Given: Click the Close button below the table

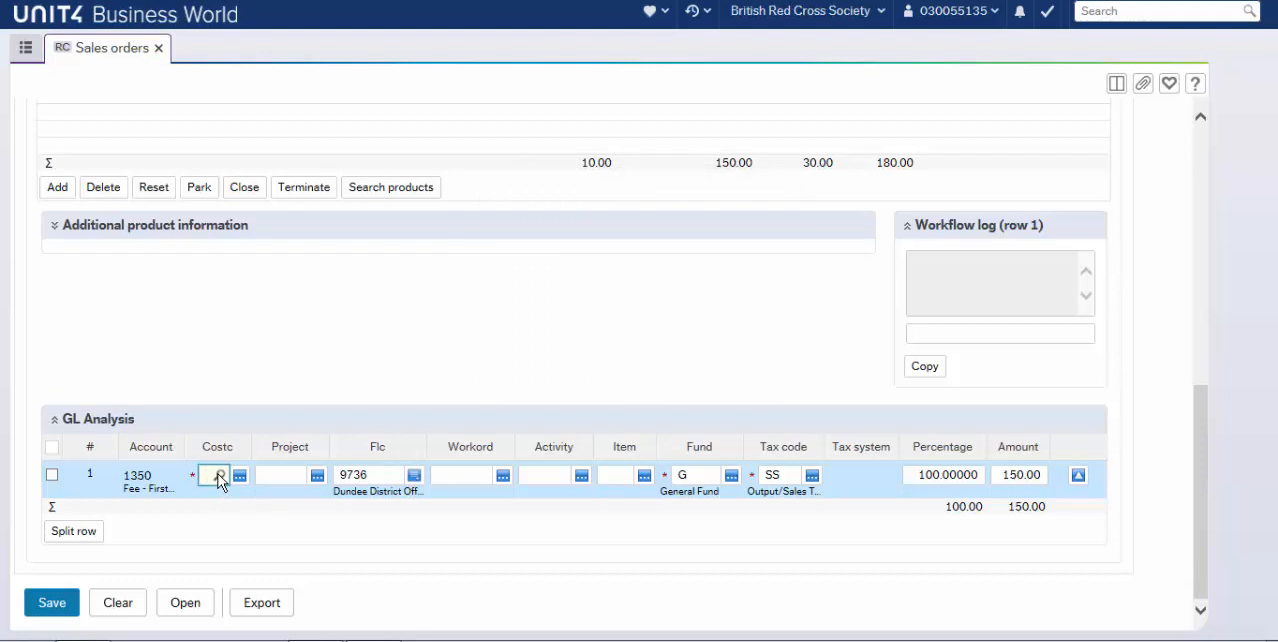Looking at the screenshot, I should (x=244, y=187).
